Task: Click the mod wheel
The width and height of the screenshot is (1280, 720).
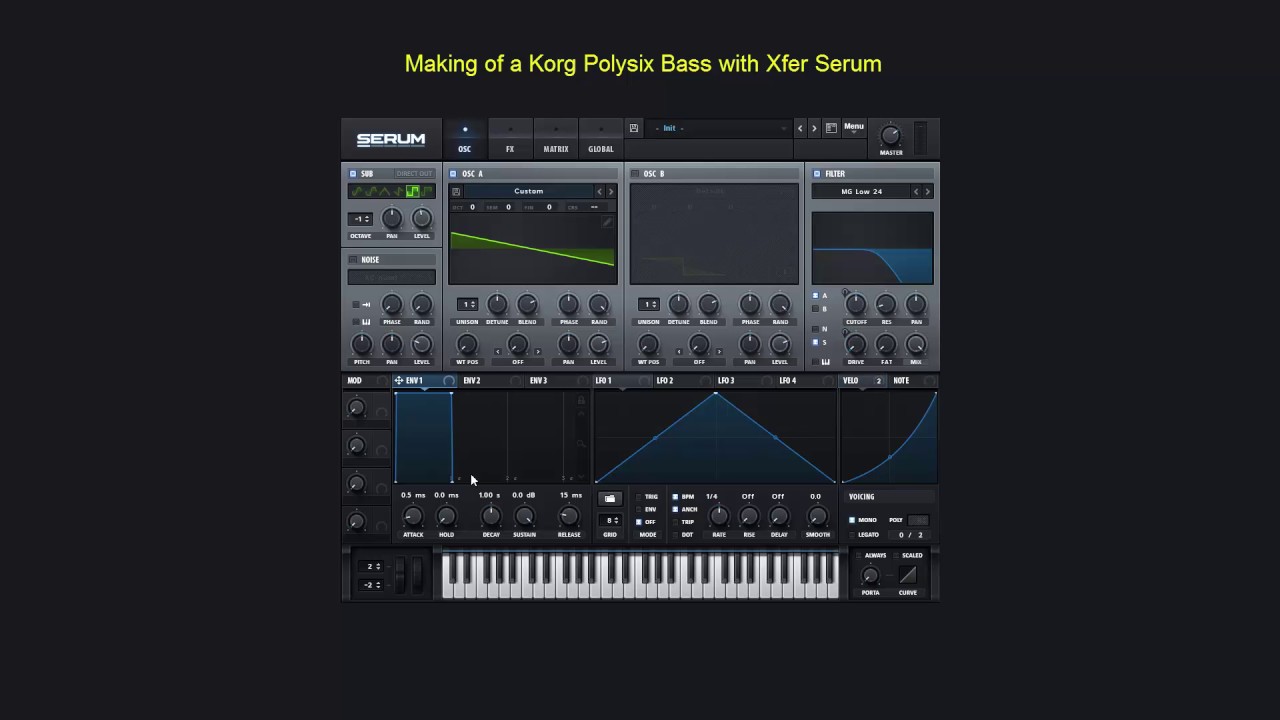Action: tap(418, 576)
